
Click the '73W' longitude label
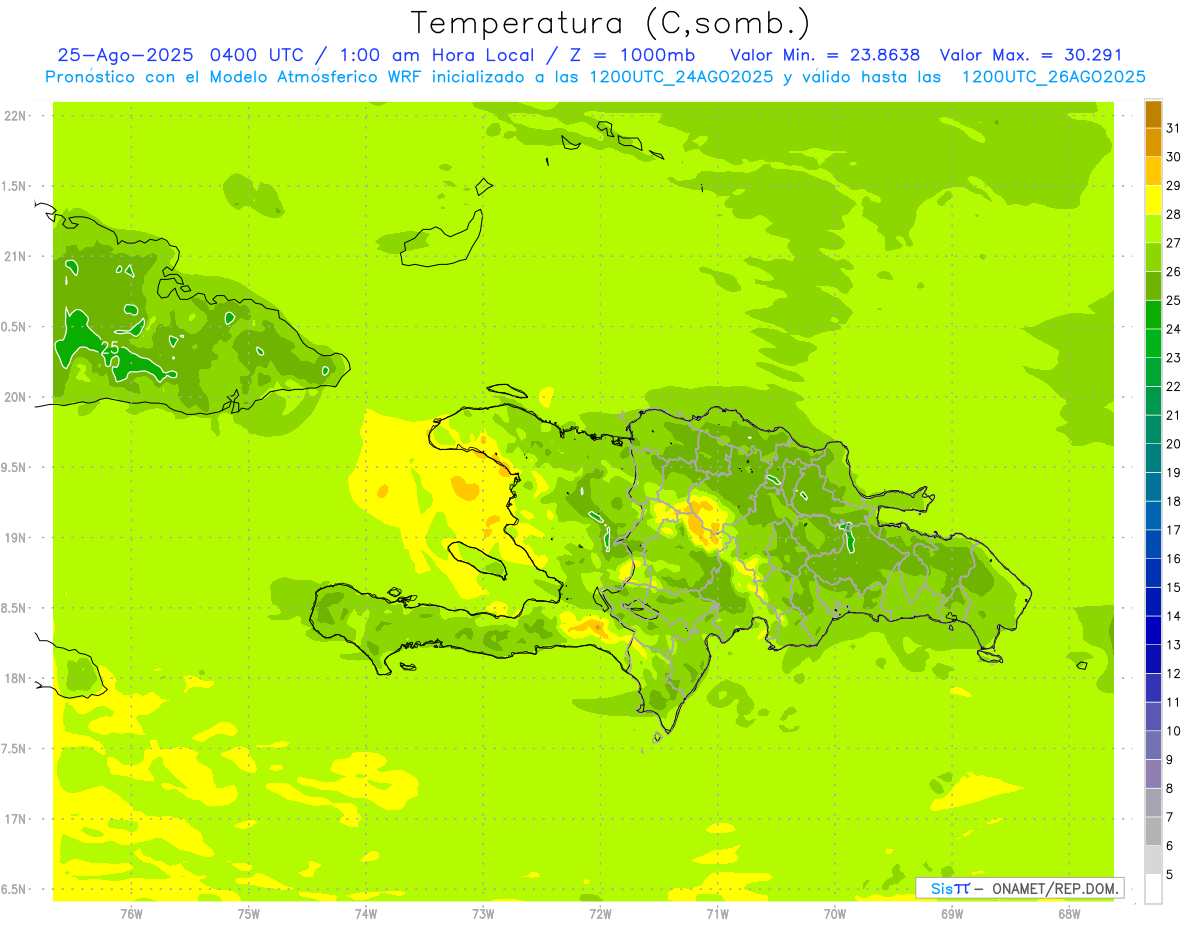(x=483, y=913)
